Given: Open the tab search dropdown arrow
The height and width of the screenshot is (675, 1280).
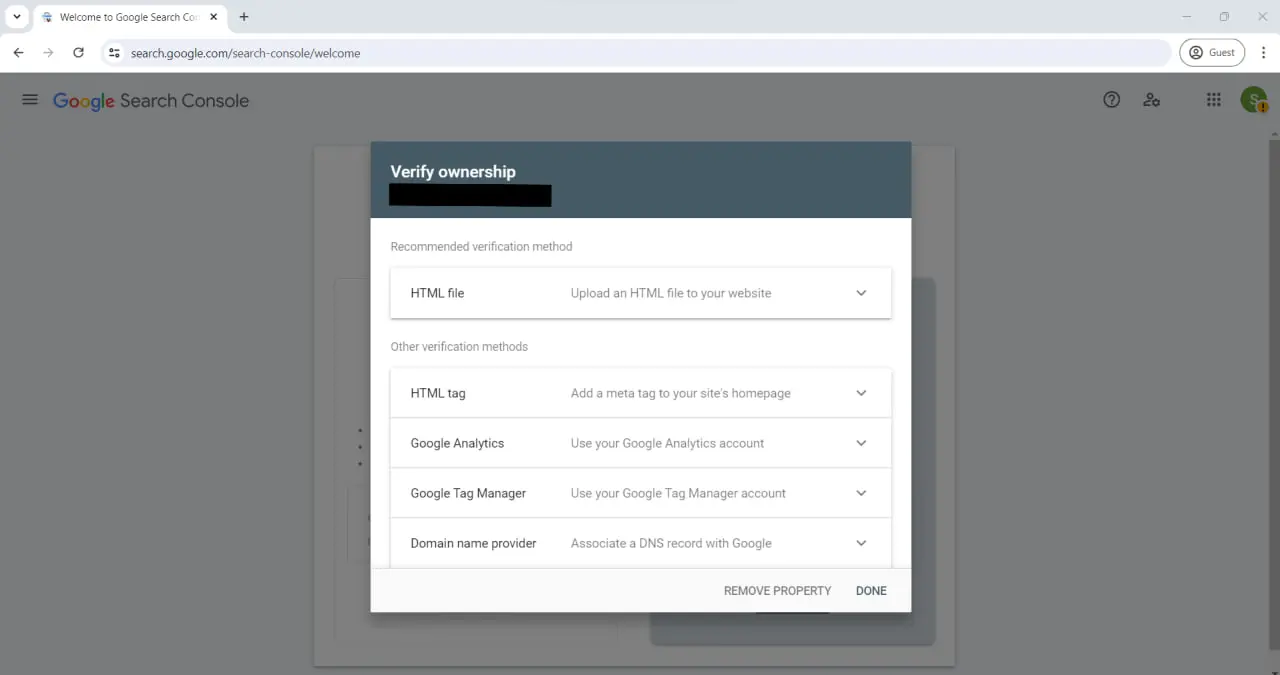Looking at the screenshot, I should 17,17.
